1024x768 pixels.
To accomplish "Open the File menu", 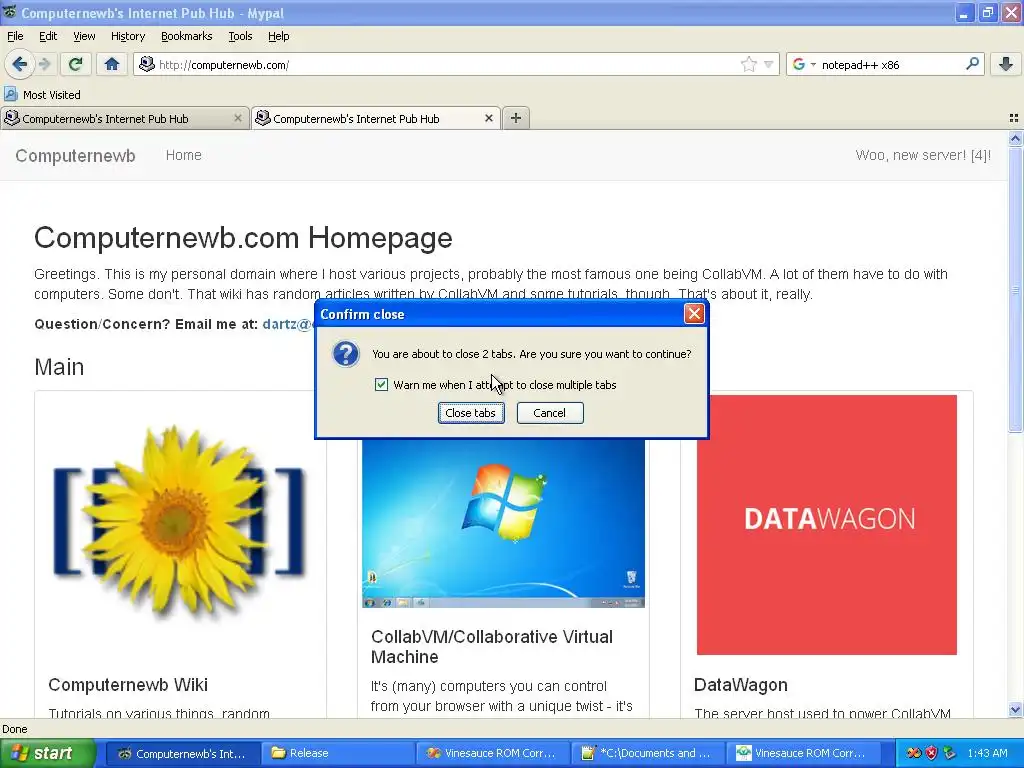I will pos(15,36).
